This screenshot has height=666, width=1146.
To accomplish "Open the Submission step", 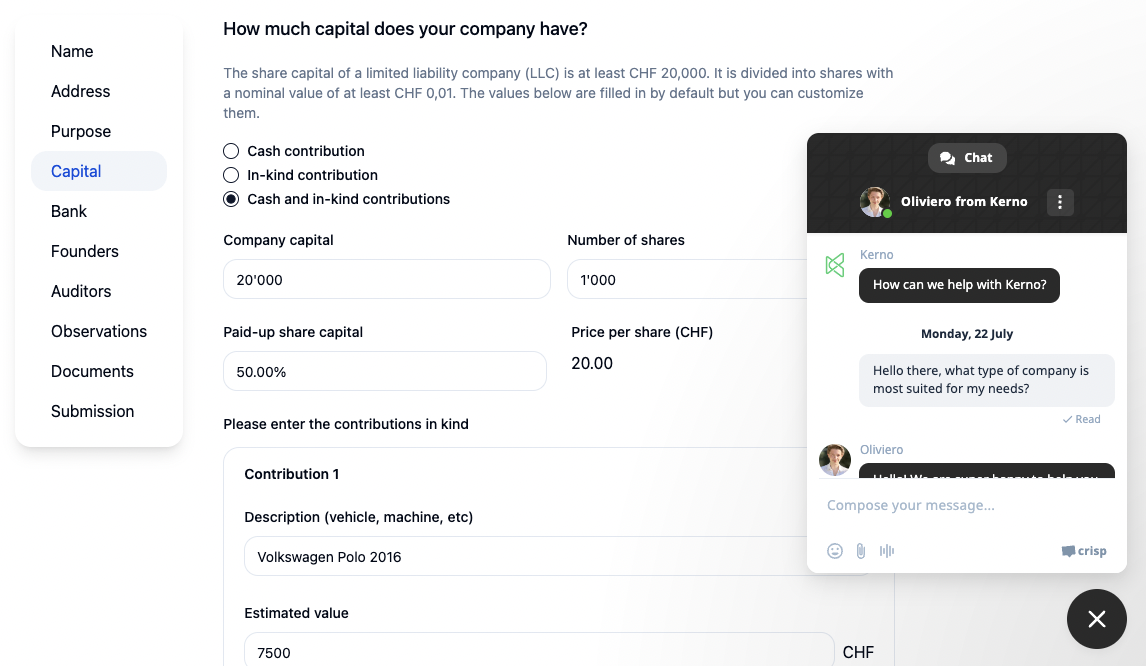I will (x=92, y=411).
